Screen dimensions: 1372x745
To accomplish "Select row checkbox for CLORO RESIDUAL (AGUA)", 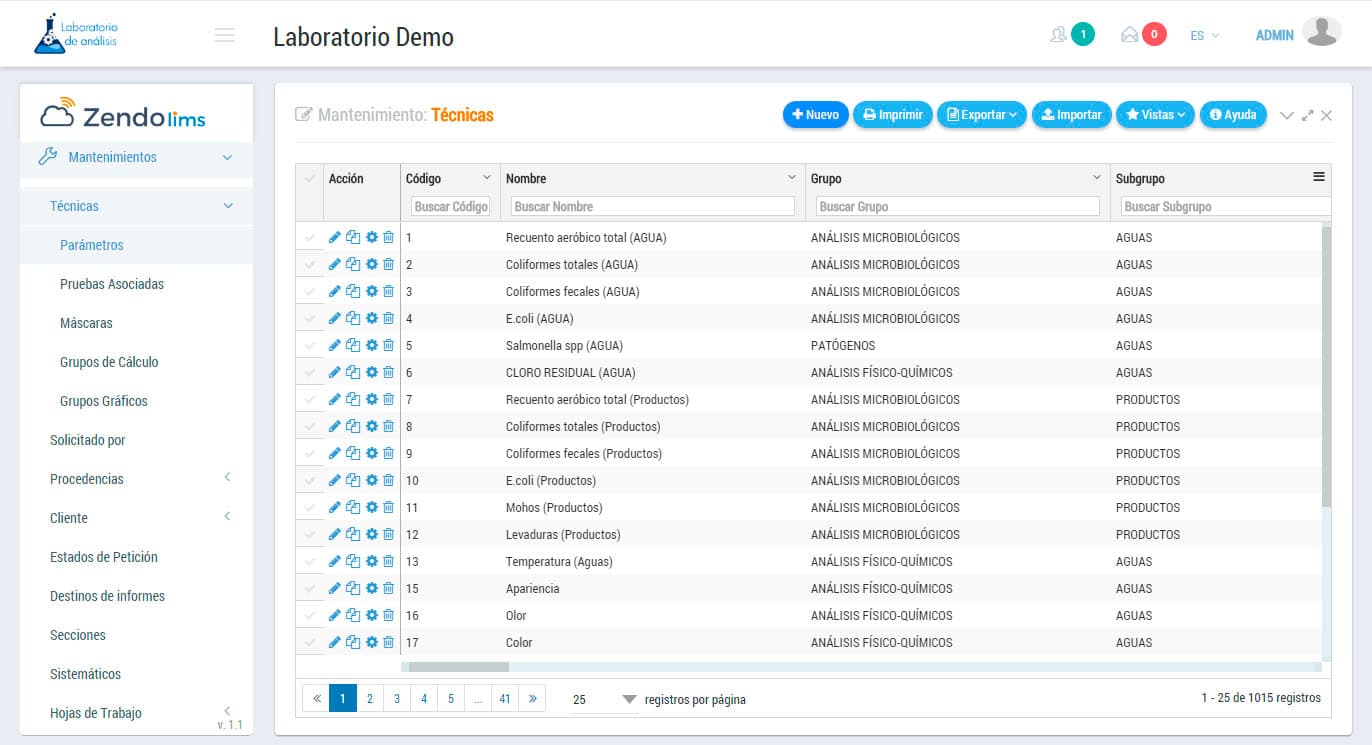I will tap(310, 373).
